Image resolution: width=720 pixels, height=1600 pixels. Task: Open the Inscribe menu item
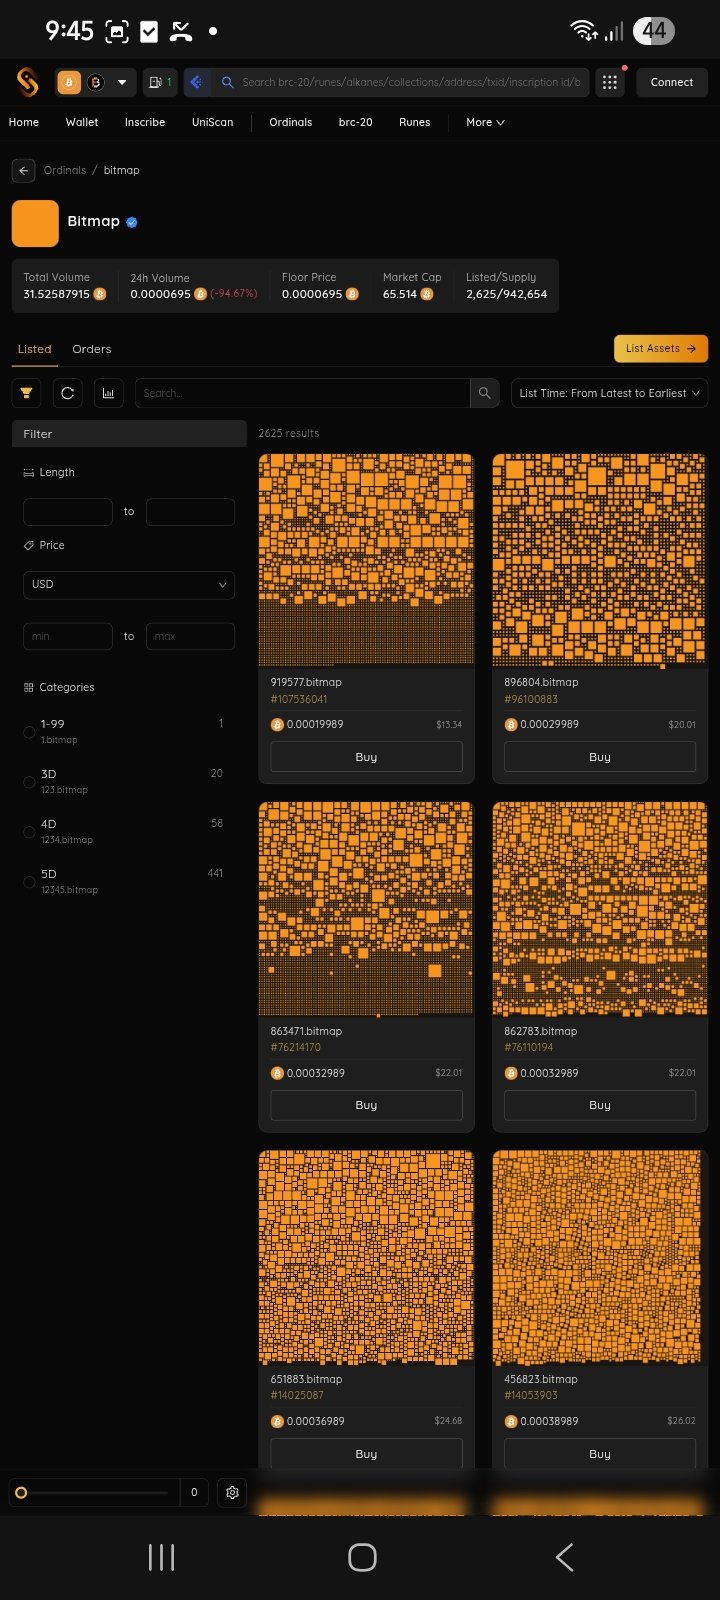[145, 122]
